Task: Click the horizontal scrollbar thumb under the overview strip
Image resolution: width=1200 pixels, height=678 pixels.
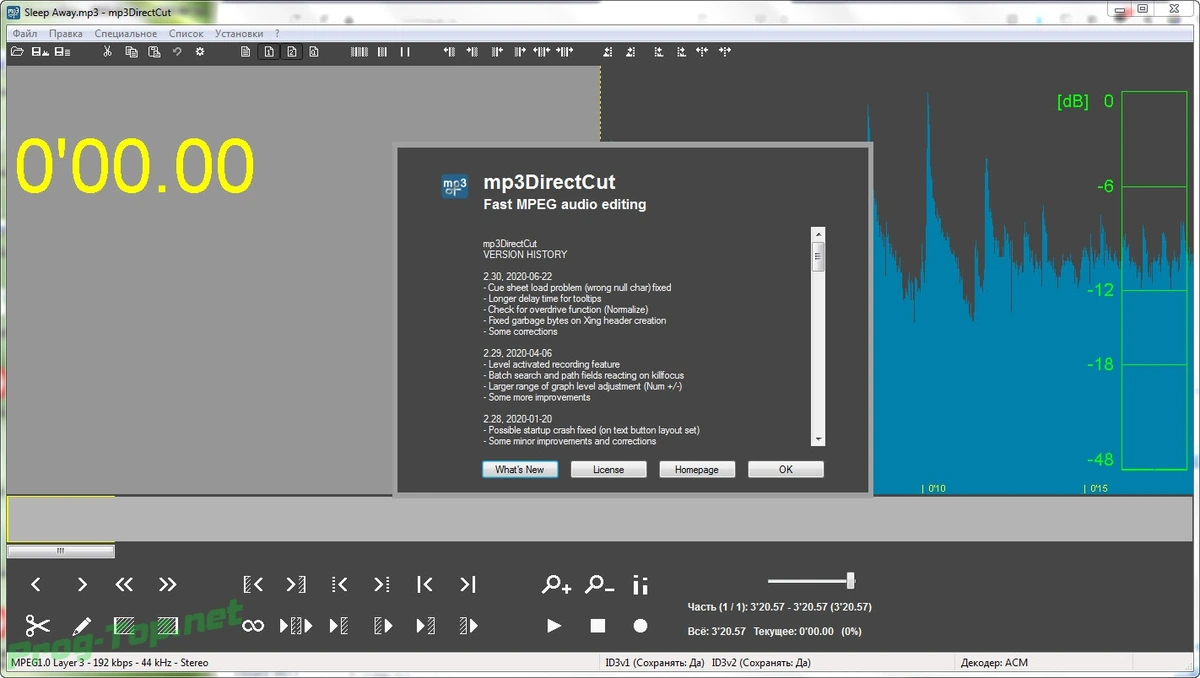Action: point(61,551)
